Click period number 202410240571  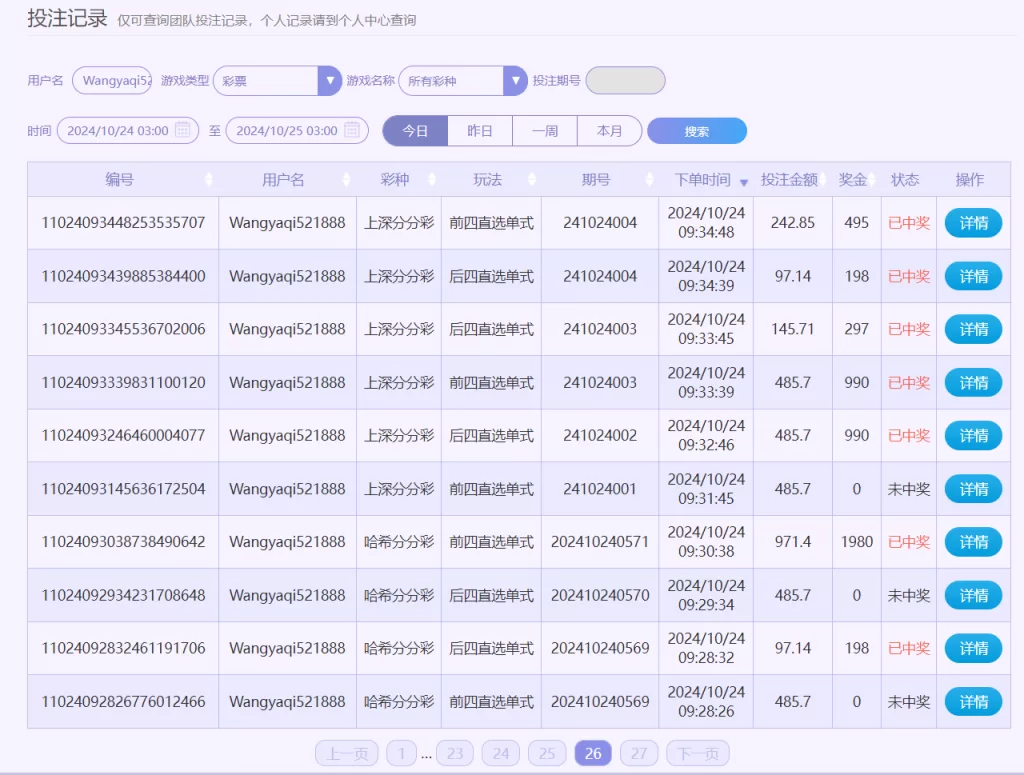[x=600, y=542]
